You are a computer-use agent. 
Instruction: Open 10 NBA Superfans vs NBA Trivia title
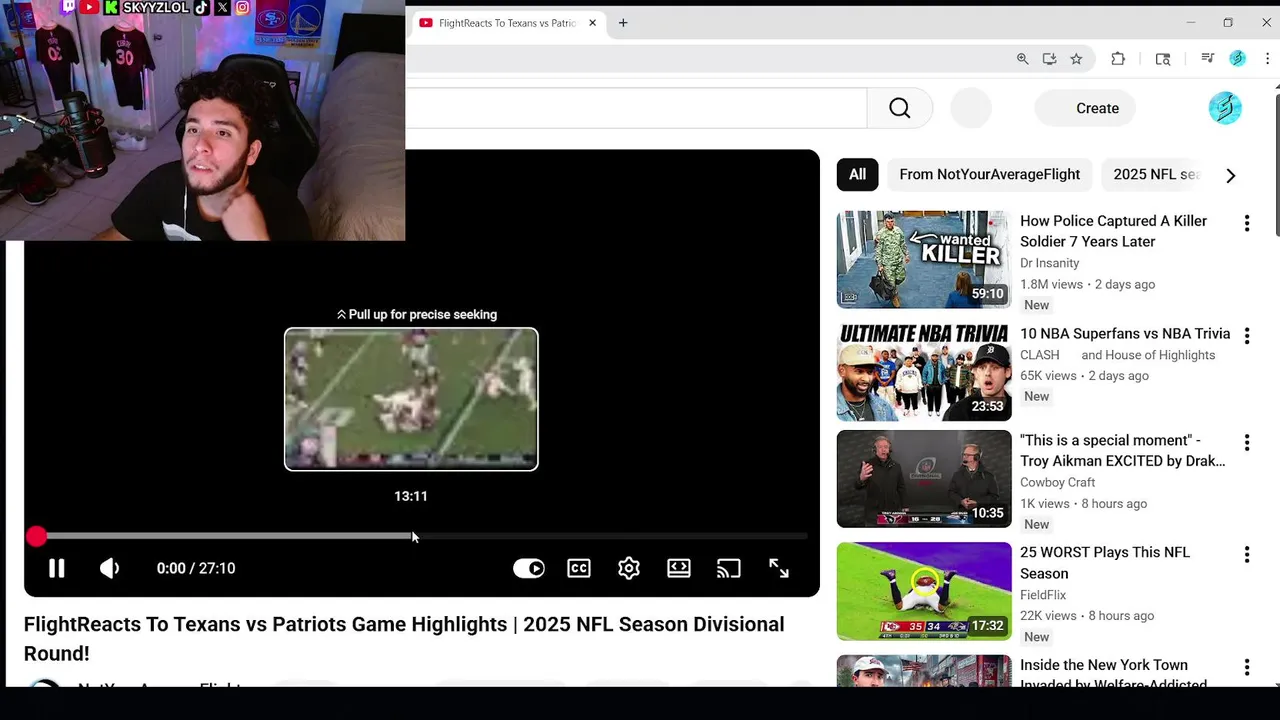coord(1125,334)
